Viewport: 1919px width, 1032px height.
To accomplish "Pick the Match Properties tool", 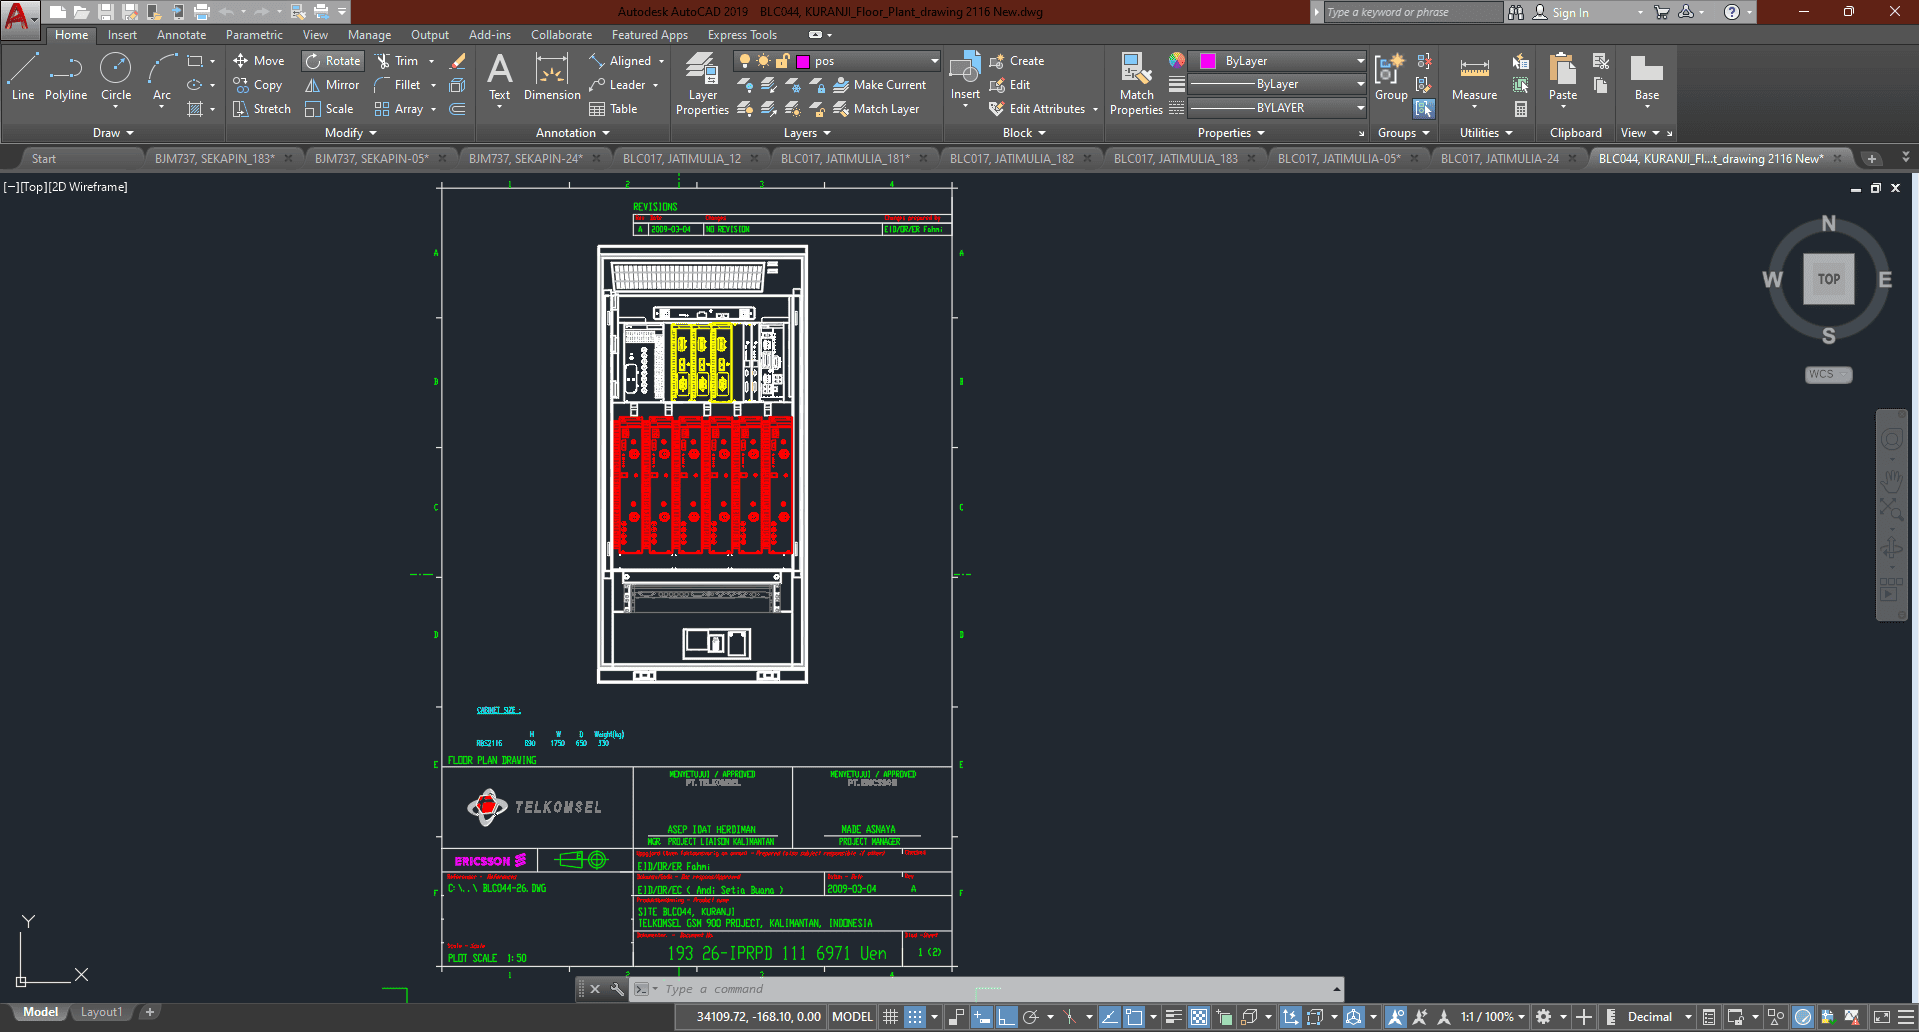I will tap(1136, 84).
